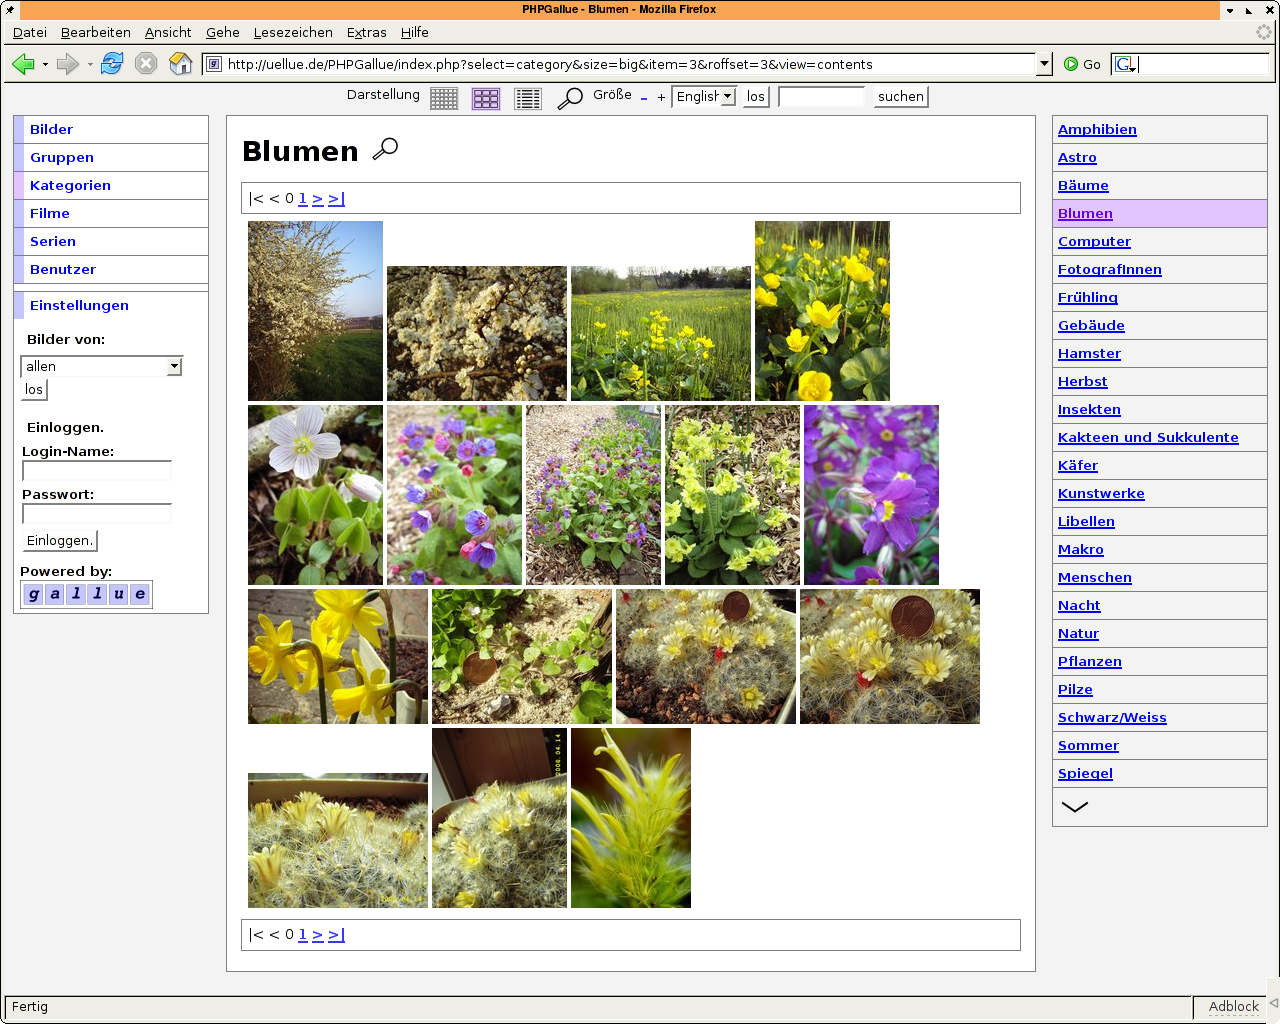Click the browser Back arrow button
Screen dimensions: 1280x1024
click(x=23, y=65)
